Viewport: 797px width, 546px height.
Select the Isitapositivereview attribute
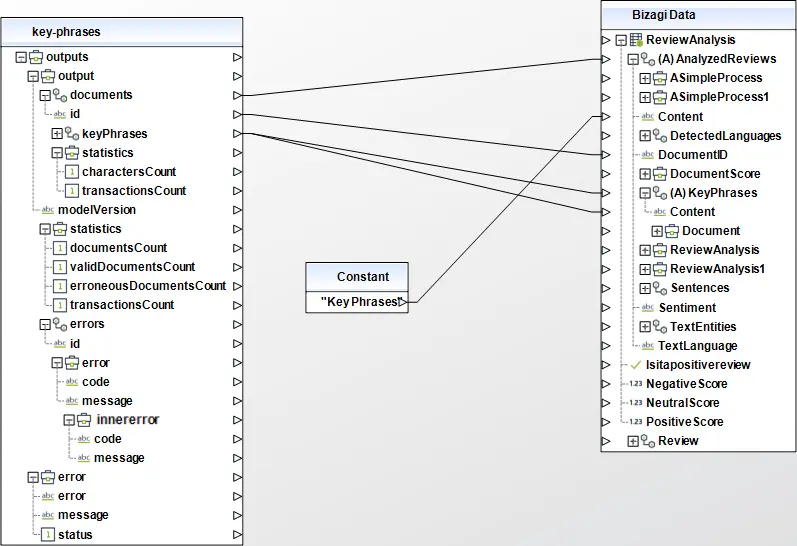pos(698,365)
